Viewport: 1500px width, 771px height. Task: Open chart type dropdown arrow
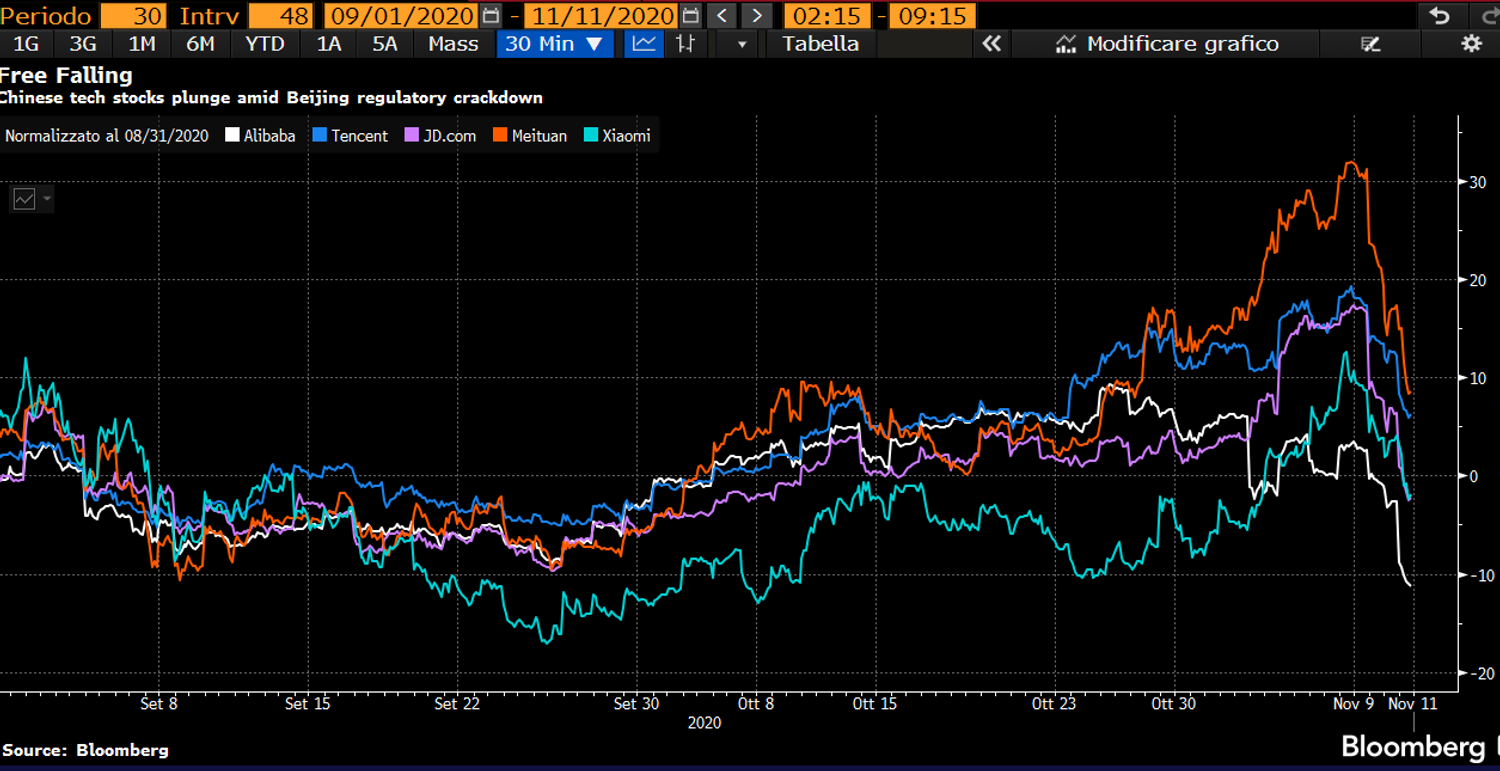click(742, 44)
